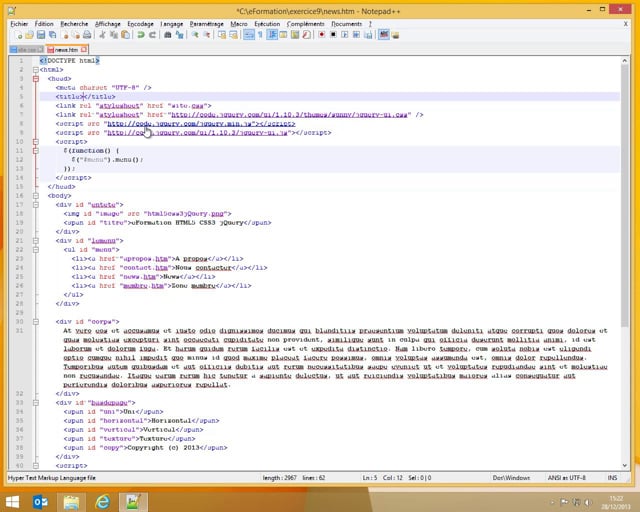Screen dimensions: 640x512
Task: Open Internet Explorer from taskbar
Action: (102, 502)
